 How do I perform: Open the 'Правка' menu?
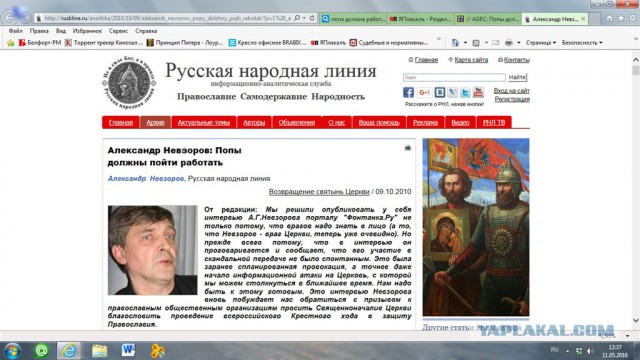point(39,31)
